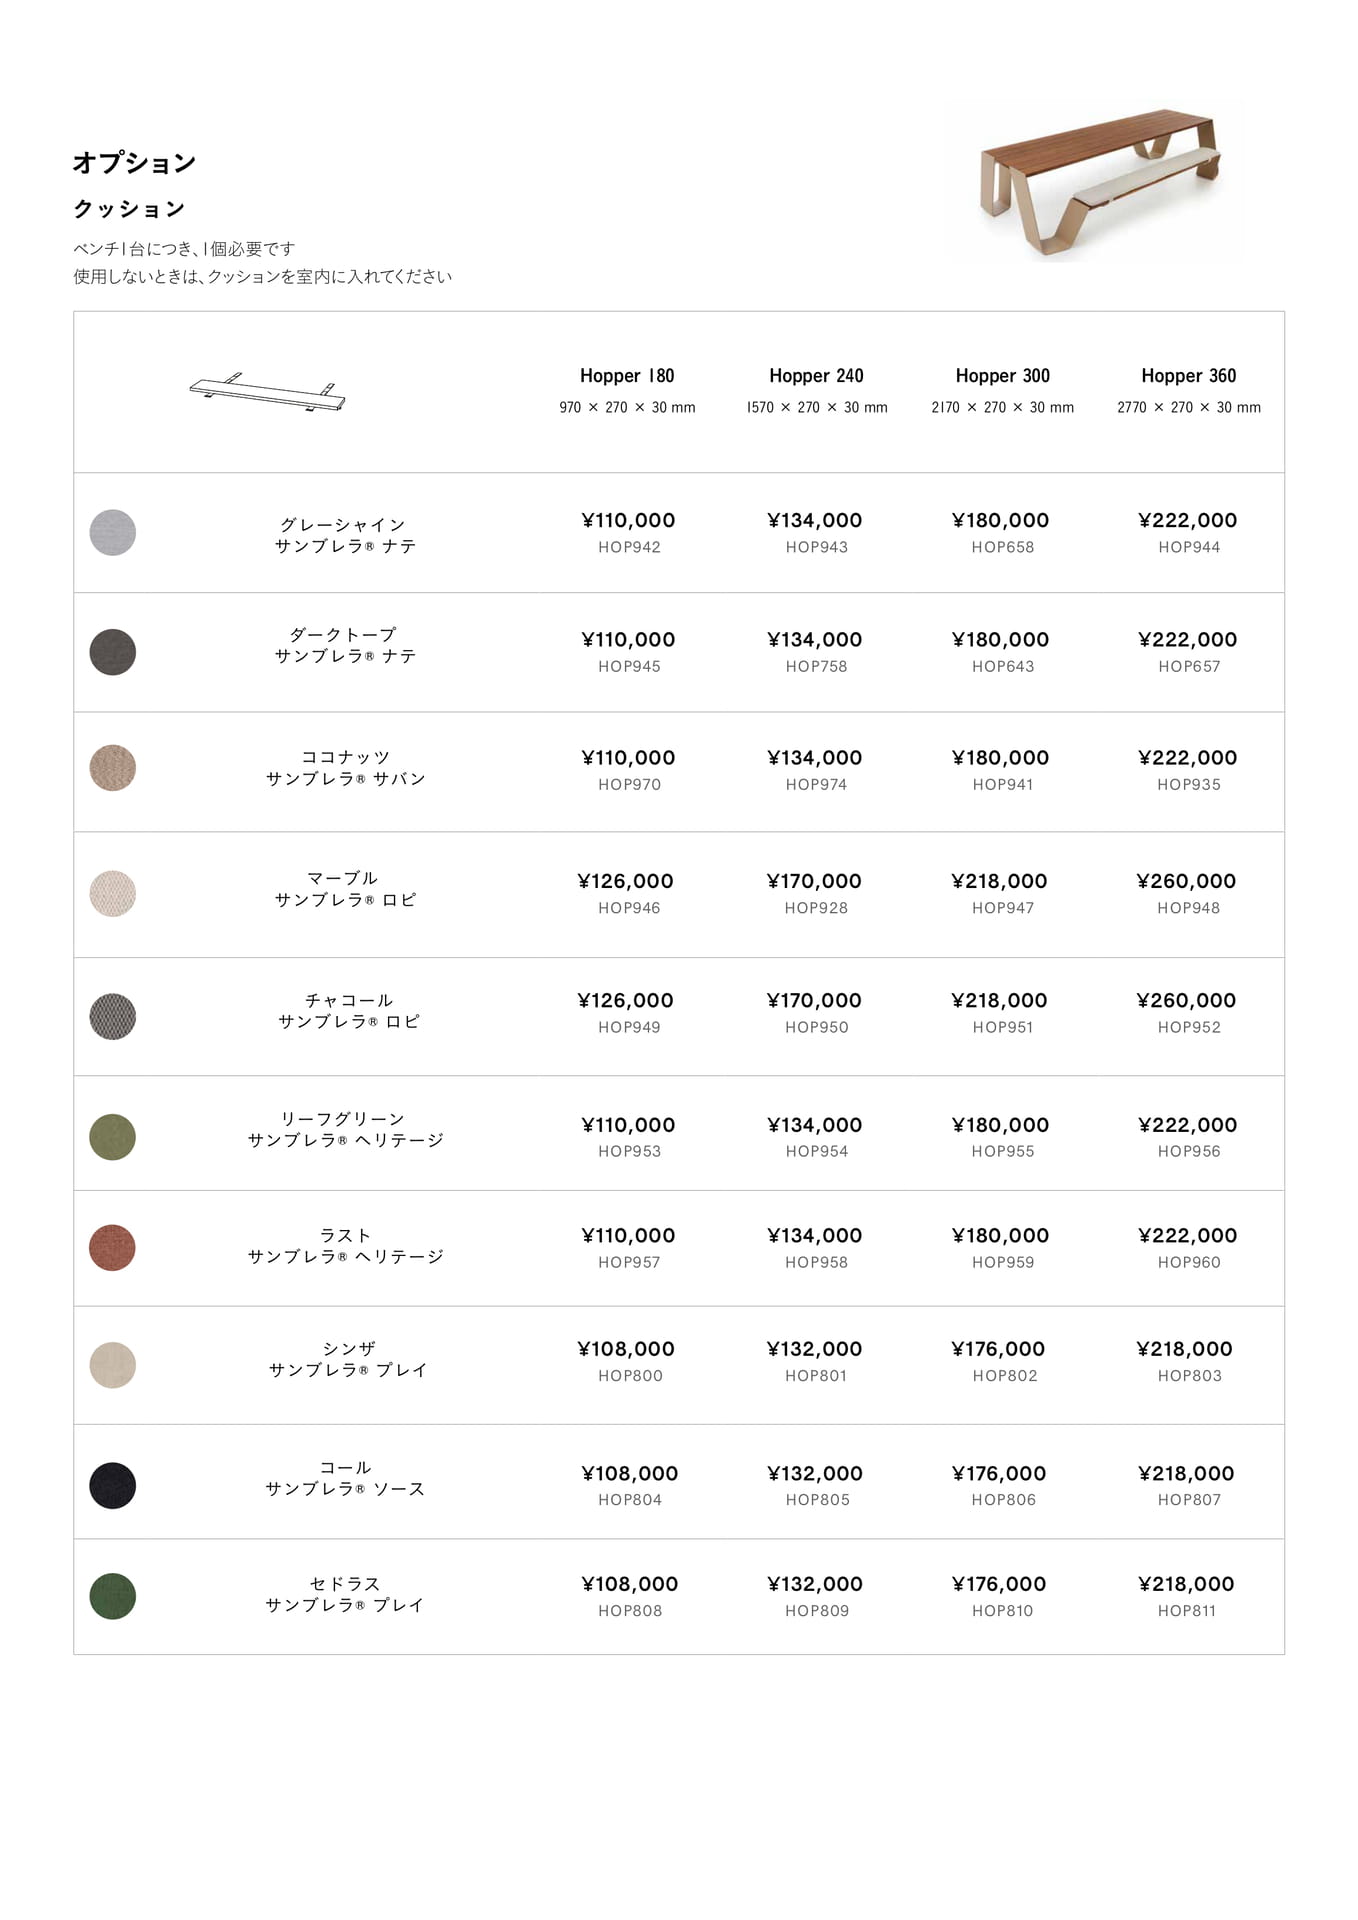Select the チャコール patterned swatch
The image size is (1358, 1920).
(113, 1016)
